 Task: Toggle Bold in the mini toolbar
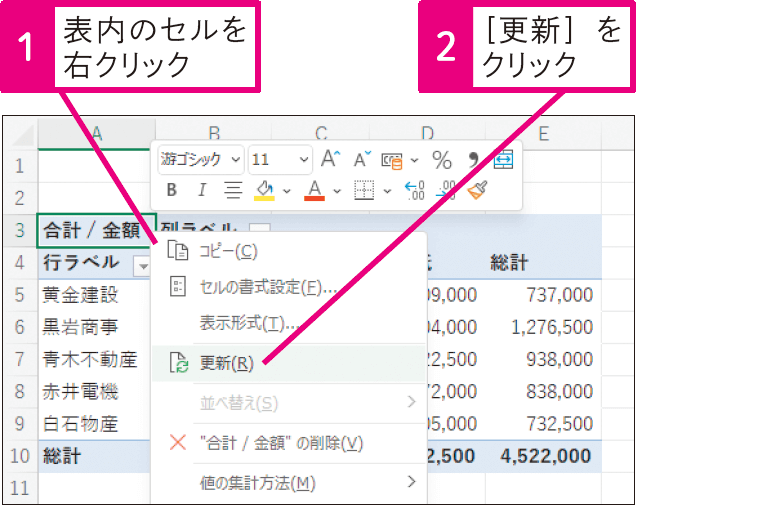click(x=171, y=190)
